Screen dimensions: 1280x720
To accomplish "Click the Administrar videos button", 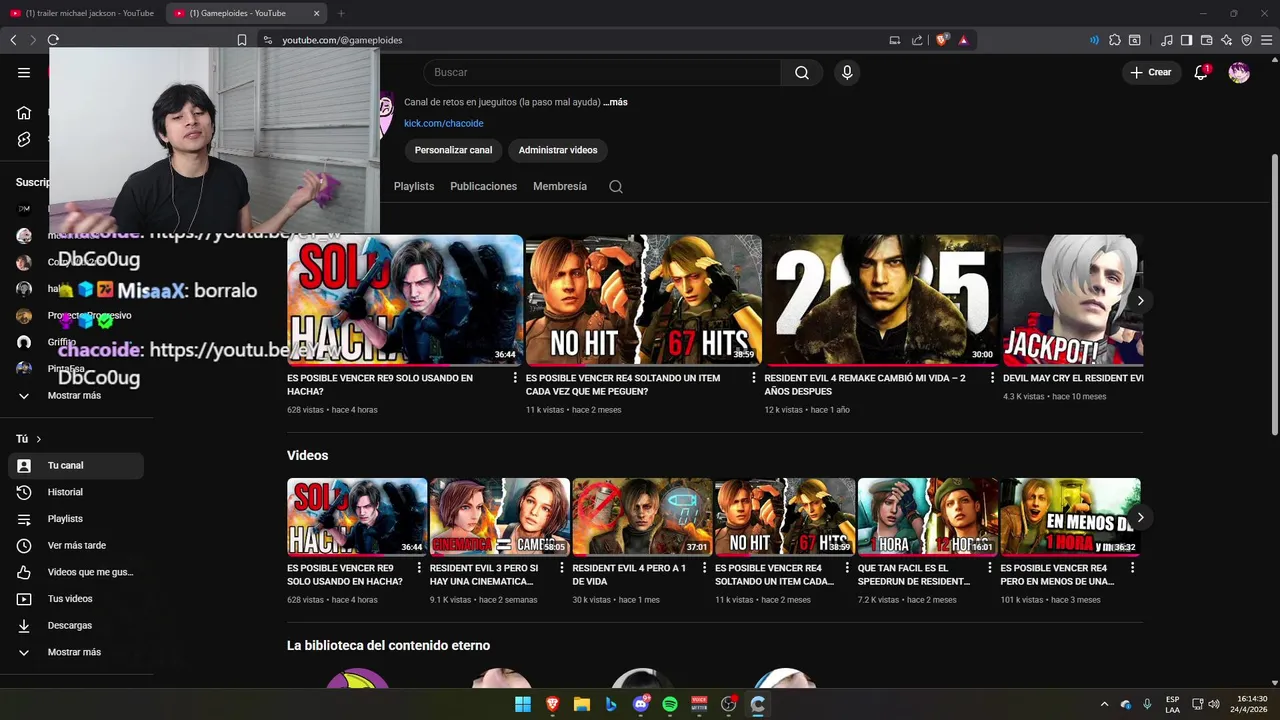I will pos(558,150).
